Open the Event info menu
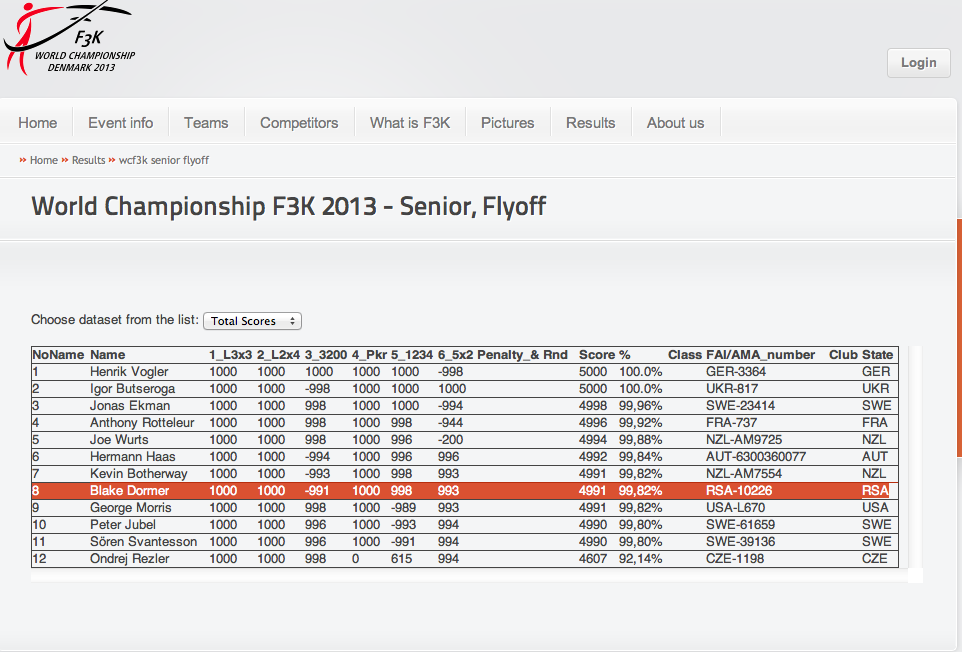962x652 pixels. [120, 123]
